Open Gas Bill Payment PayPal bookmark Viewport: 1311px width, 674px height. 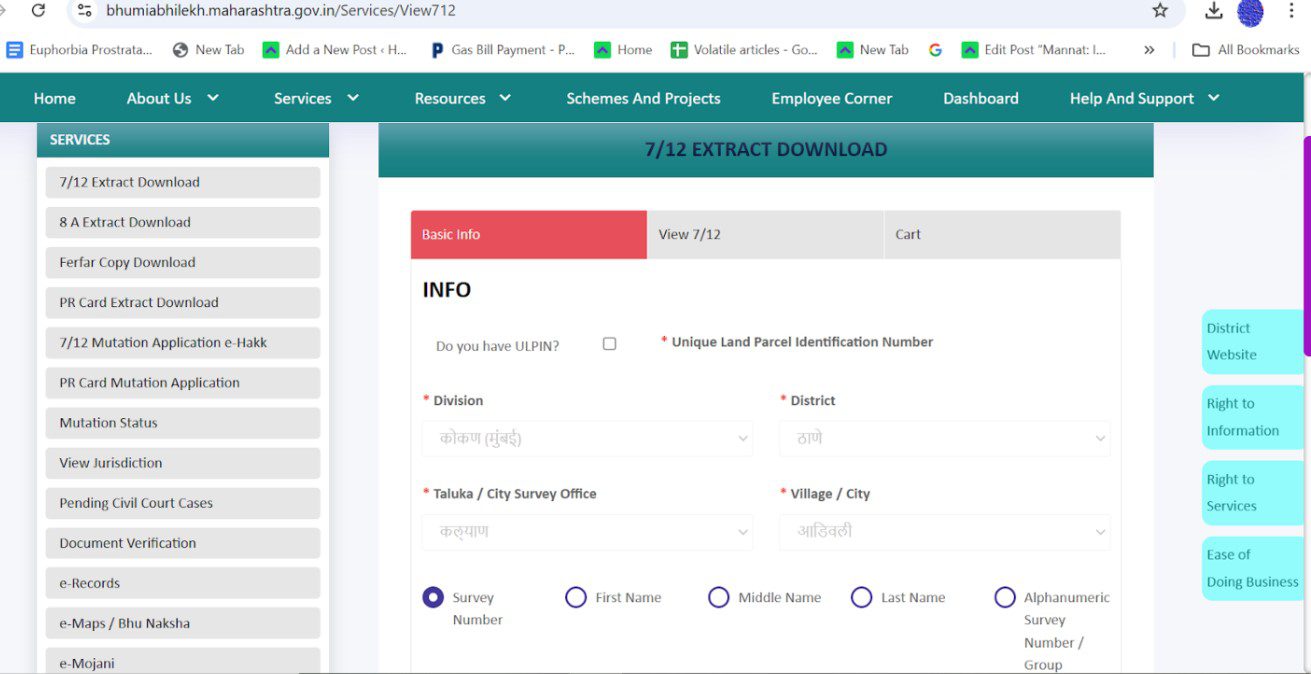pos(502,49)
